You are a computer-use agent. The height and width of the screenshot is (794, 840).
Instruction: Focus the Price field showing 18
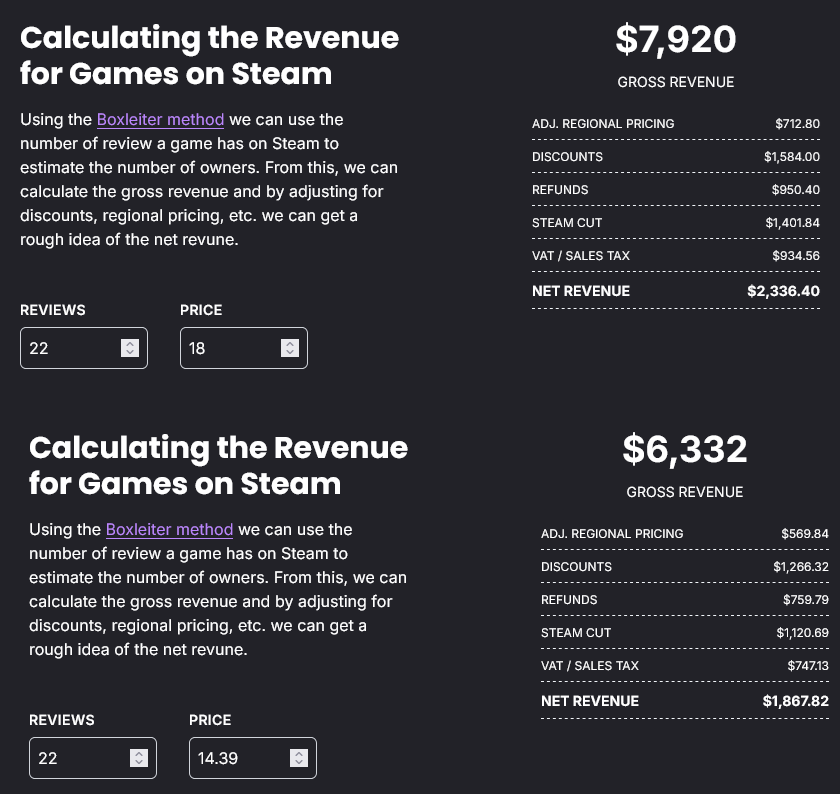pos(244,348)
